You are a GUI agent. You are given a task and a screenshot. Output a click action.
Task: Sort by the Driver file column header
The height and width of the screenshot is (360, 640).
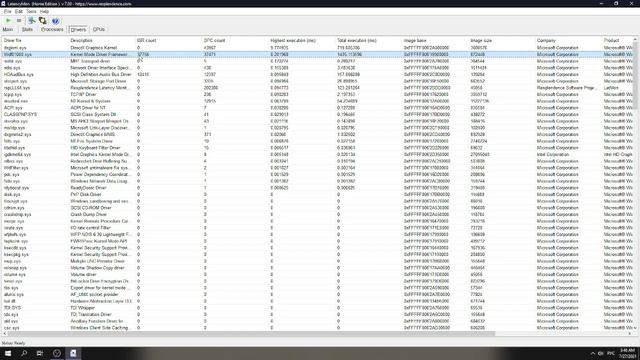(x=35, y=40)
